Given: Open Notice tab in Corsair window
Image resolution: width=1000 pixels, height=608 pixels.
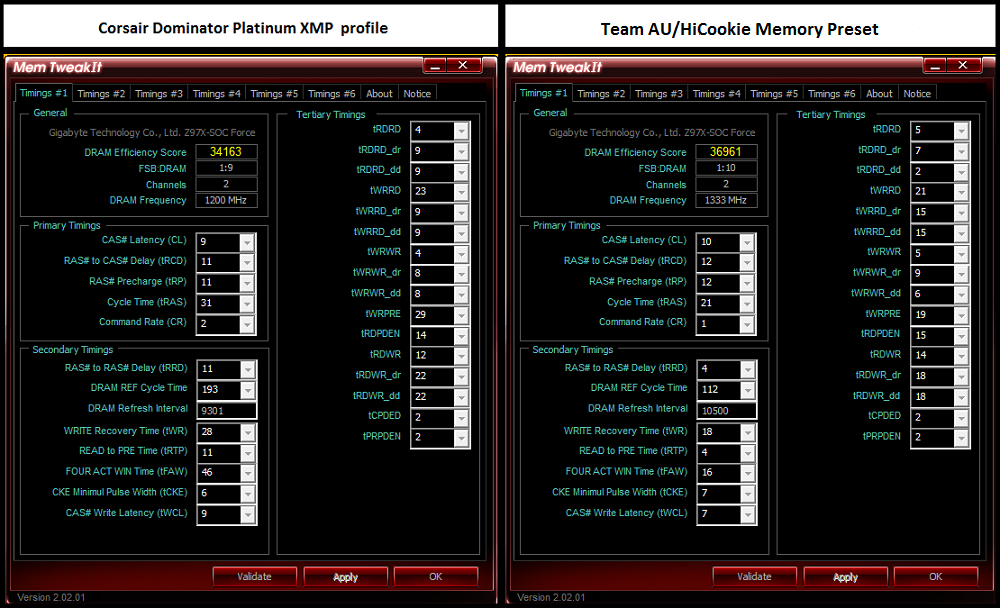Looking at the screenshot, I should coord(417,94).
